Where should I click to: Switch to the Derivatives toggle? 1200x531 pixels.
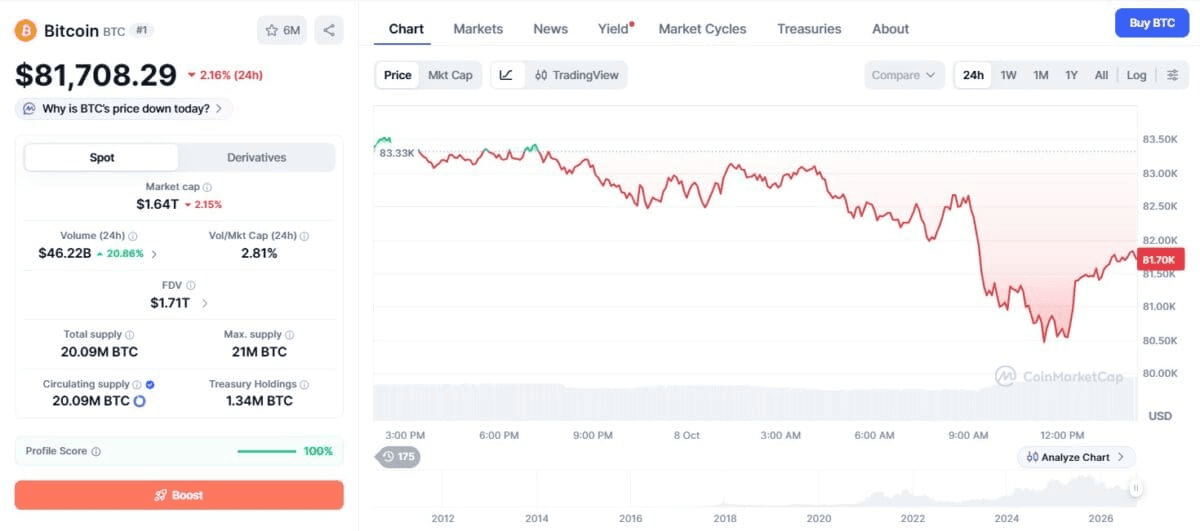257,158
